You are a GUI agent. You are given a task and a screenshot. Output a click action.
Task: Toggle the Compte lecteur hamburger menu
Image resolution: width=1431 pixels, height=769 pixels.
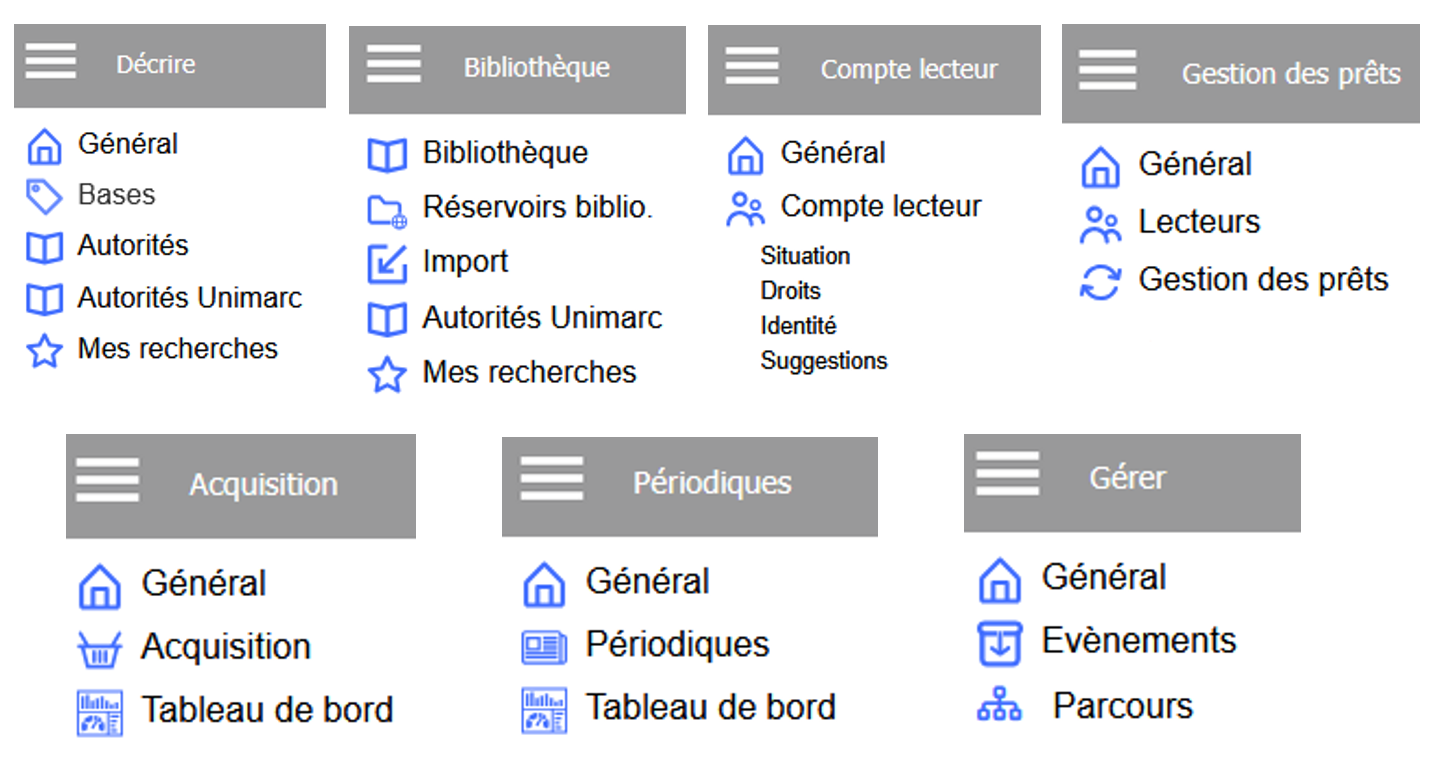coord(752,67)
